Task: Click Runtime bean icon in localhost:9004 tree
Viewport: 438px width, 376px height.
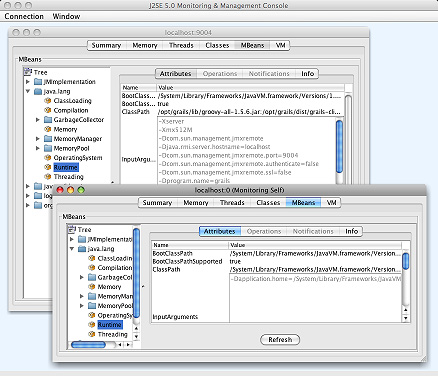Action: [48, 167]
